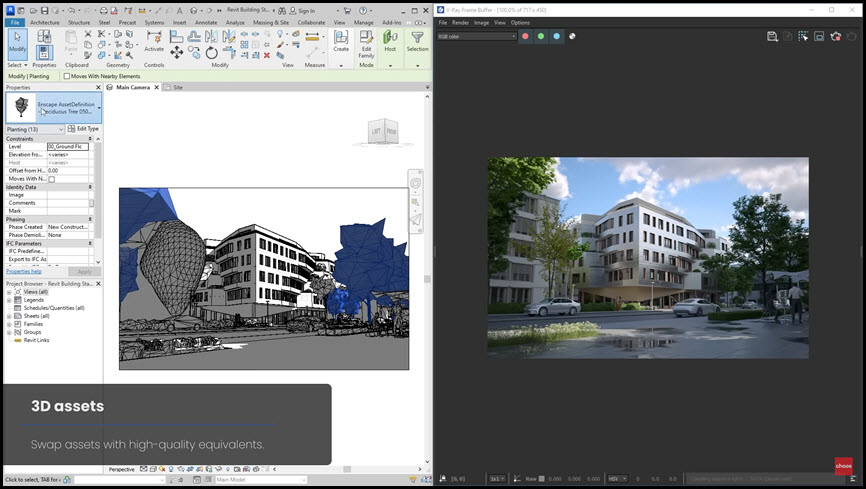
Task: Select the Align tool in the Modify panel
Action: coord(176,36)
